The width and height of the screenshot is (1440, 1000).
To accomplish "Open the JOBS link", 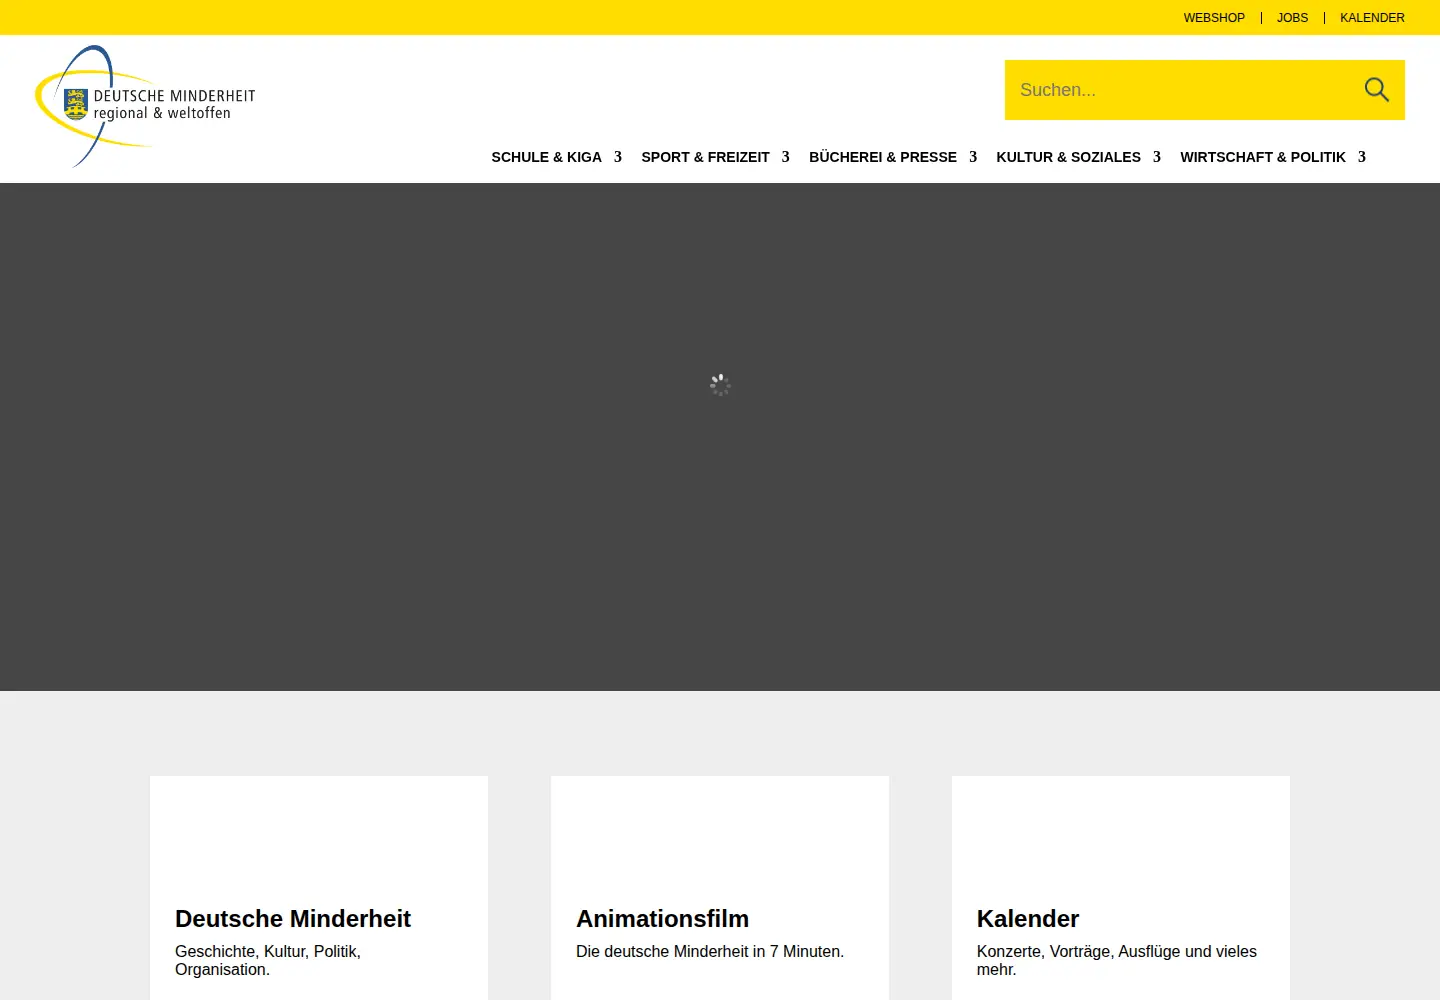I will coord(1292,18).
